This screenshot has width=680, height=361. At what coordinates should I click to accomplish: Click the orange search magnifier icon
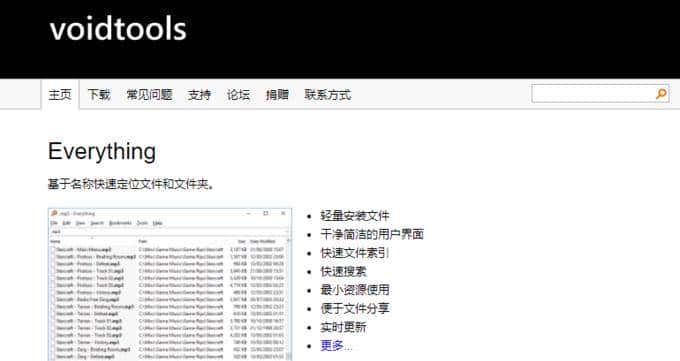pyautogui.click(x=661, y=94)
